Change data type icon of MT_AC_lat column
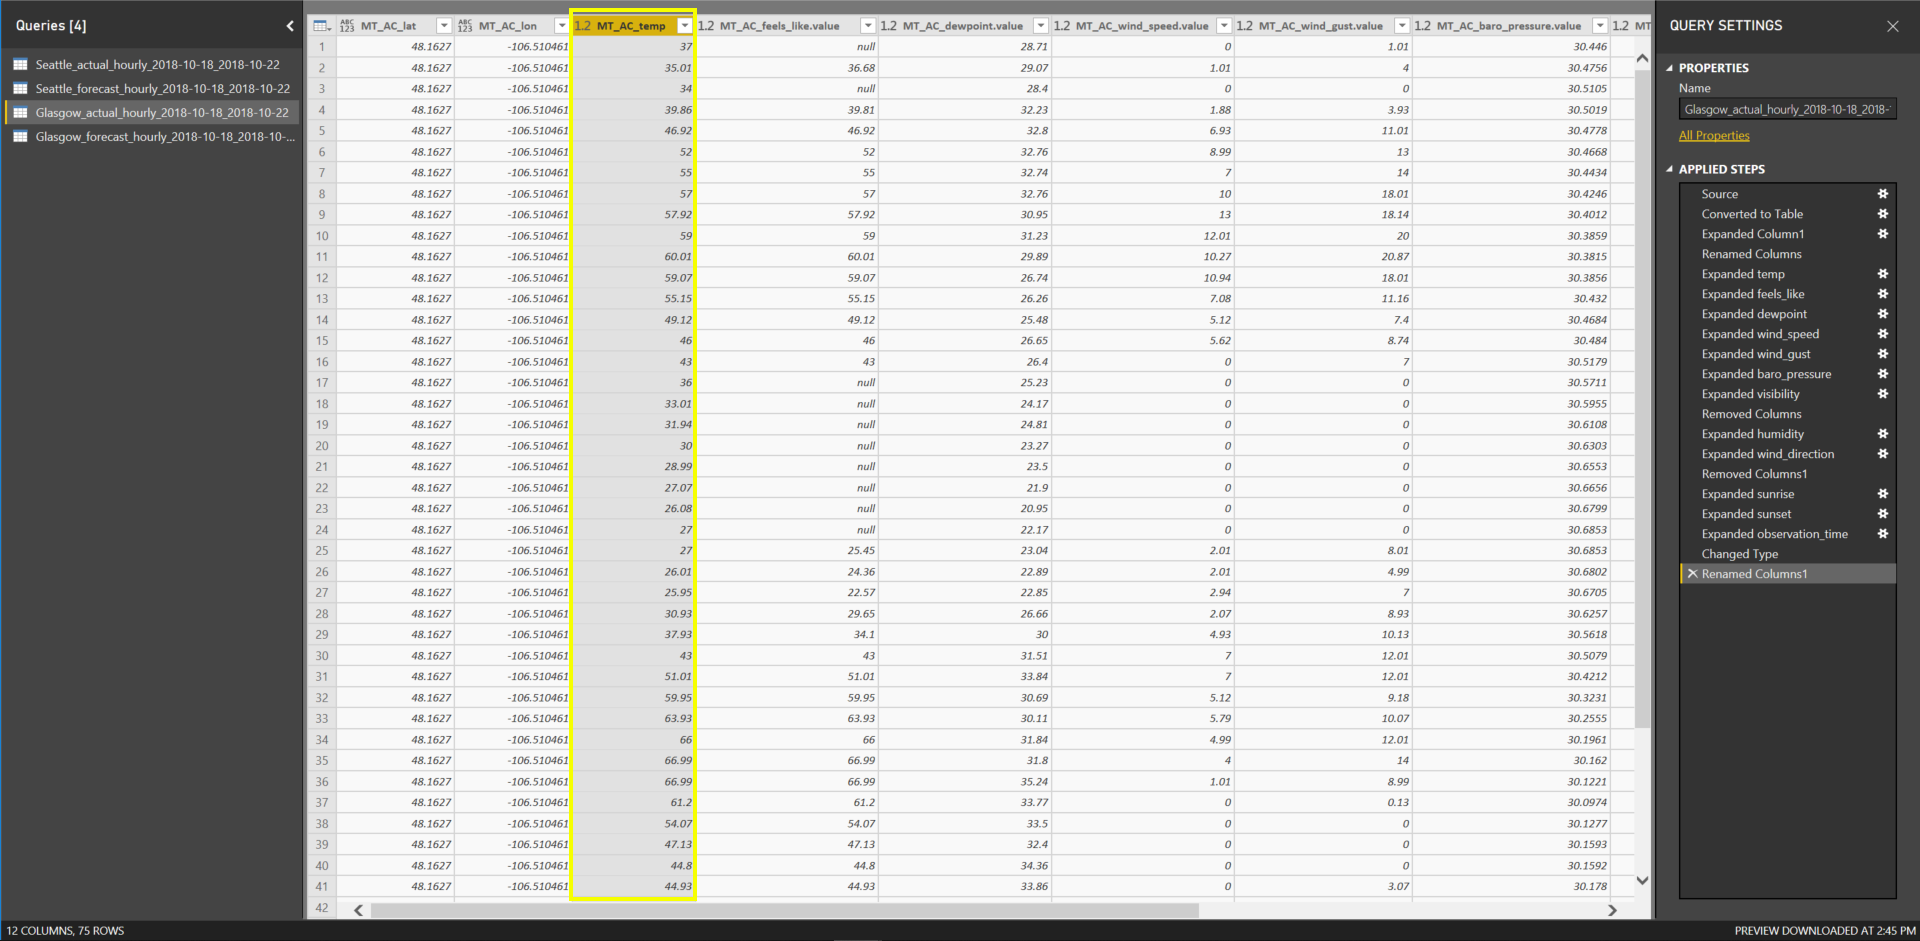 (x=347, y=26)
